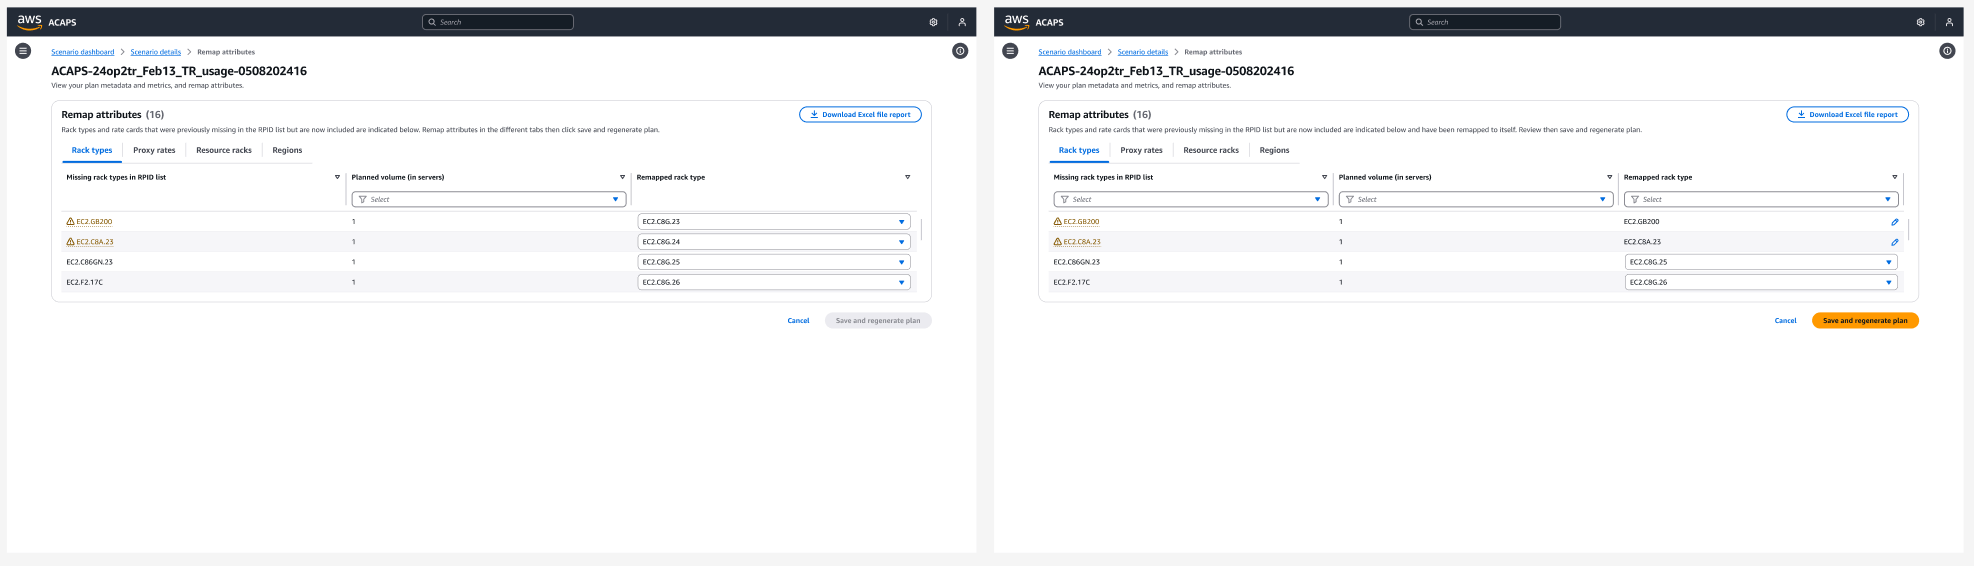
Task: Focus the Search field on left screen
Action: point(498,22)
